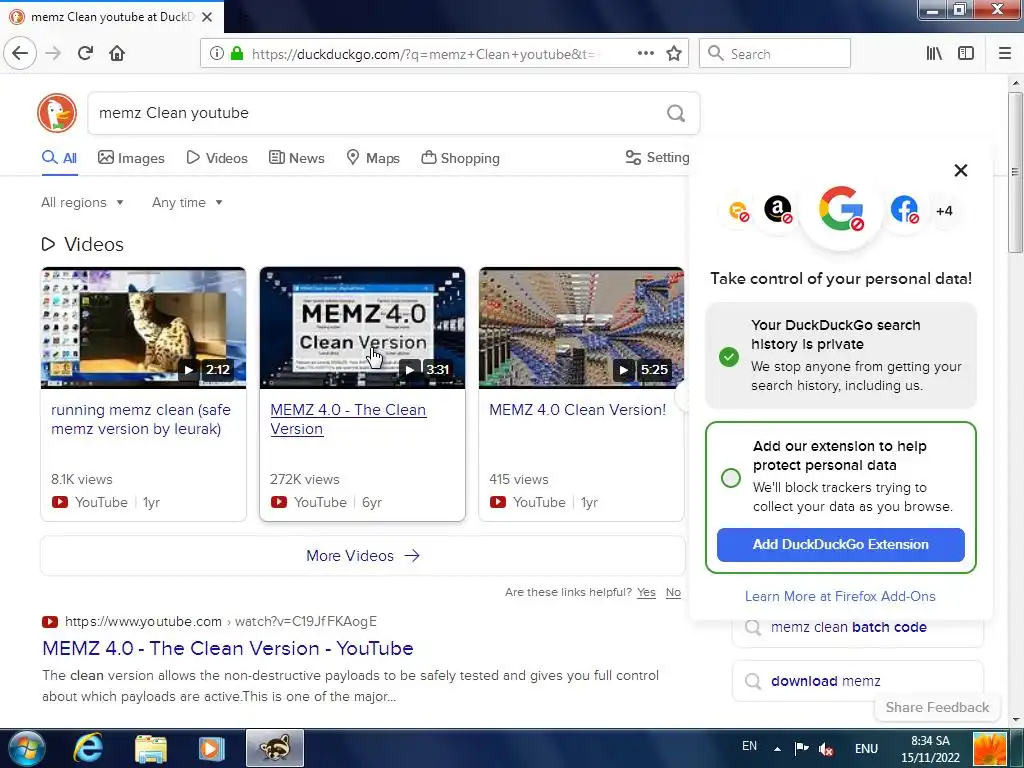Click the More Videos button

pyautogui.click(x=362, y=556)
